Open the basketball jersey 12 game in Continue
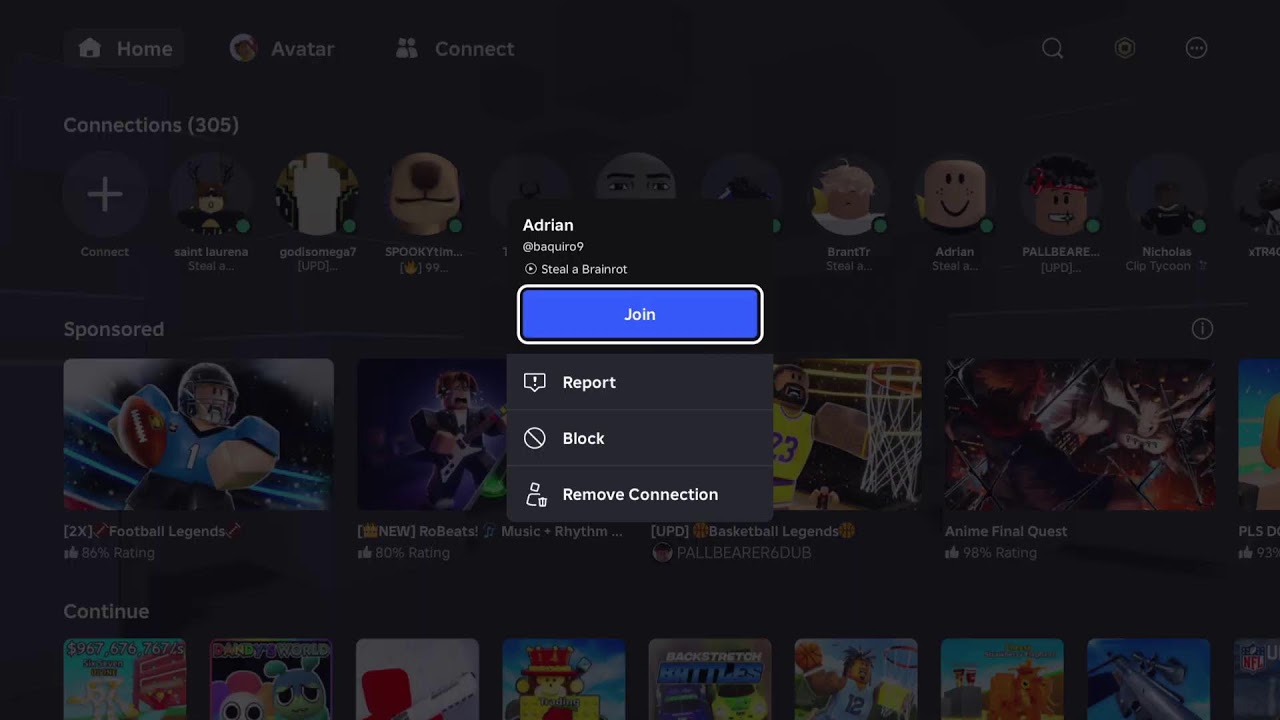Screen dimensions: 1280x720 (856, 679)
